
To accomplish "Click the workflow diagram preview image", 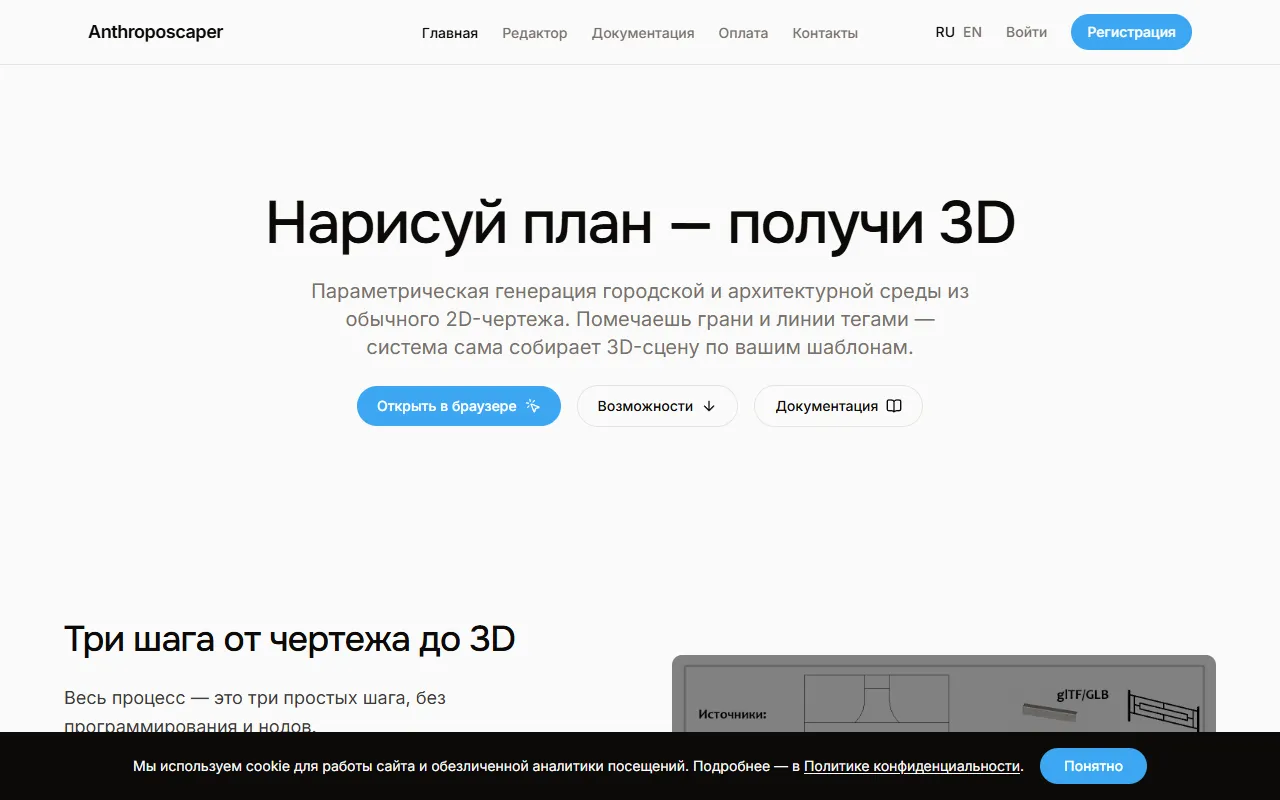I will coord(944,694).
